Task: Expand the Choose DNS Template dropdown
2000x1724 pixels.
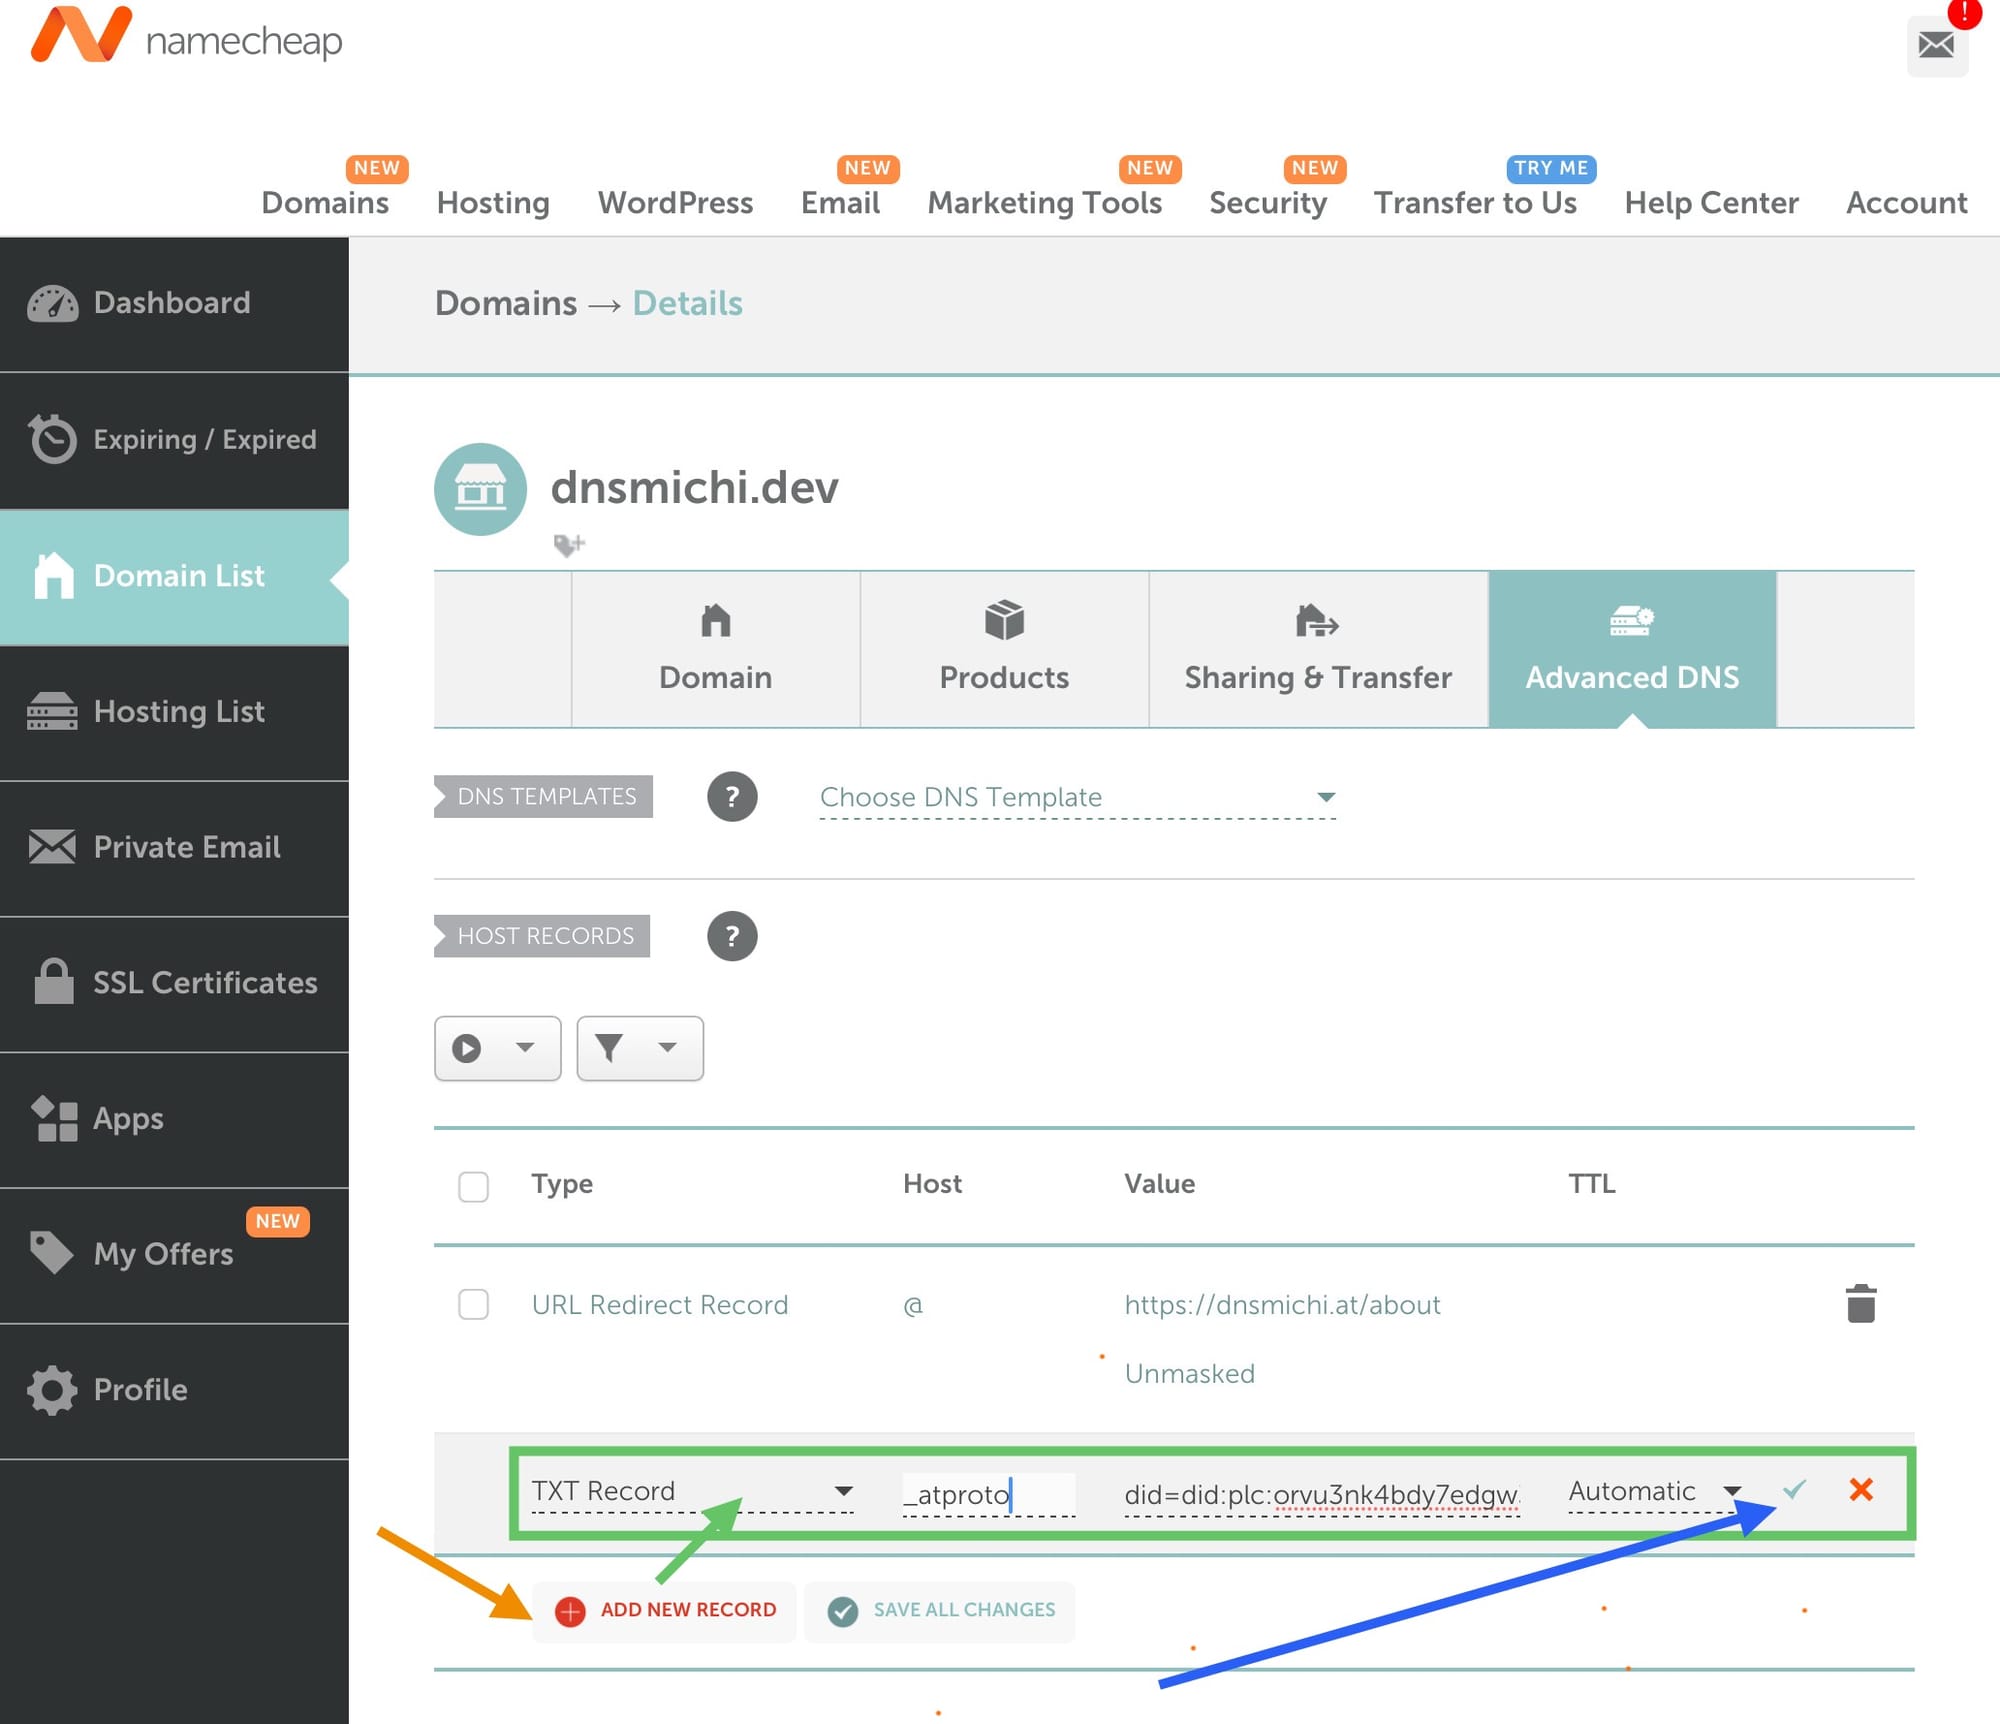Action: tap(1077, 797)
